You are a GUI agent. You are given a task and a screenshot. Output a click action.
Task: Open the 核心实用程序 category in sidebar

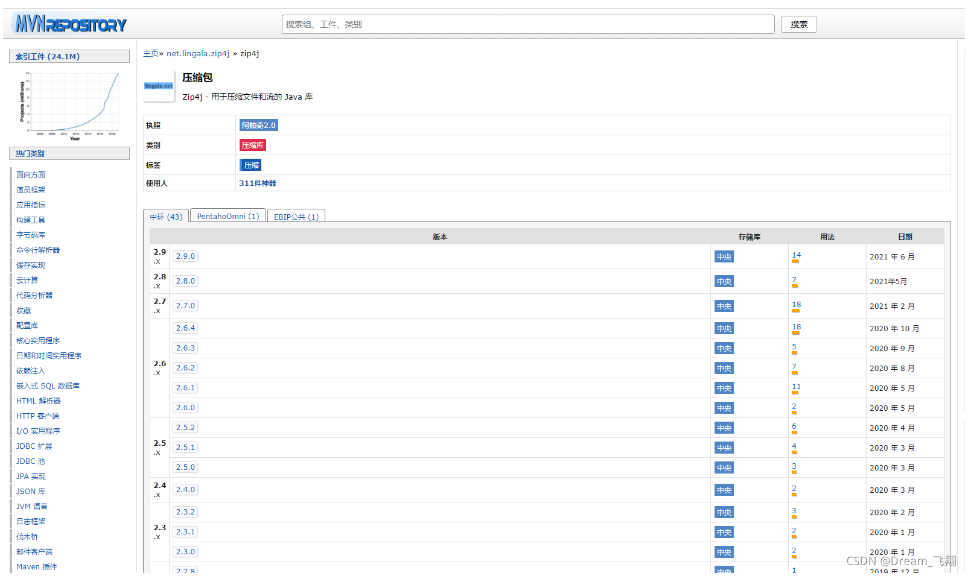(38, 341)
